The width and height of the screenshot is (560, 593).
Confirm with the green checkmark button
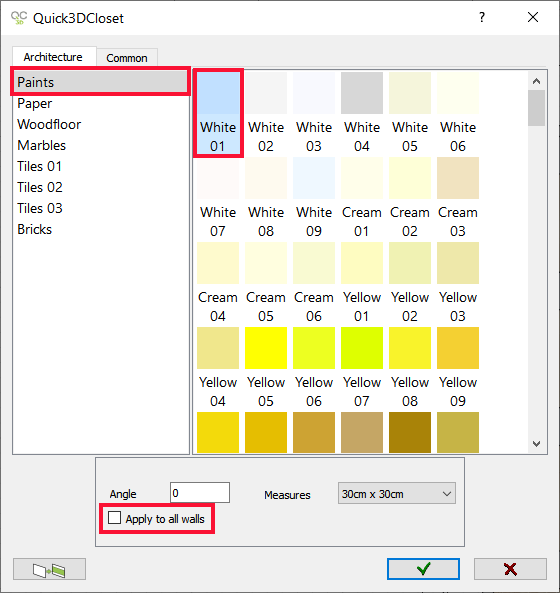423,568
